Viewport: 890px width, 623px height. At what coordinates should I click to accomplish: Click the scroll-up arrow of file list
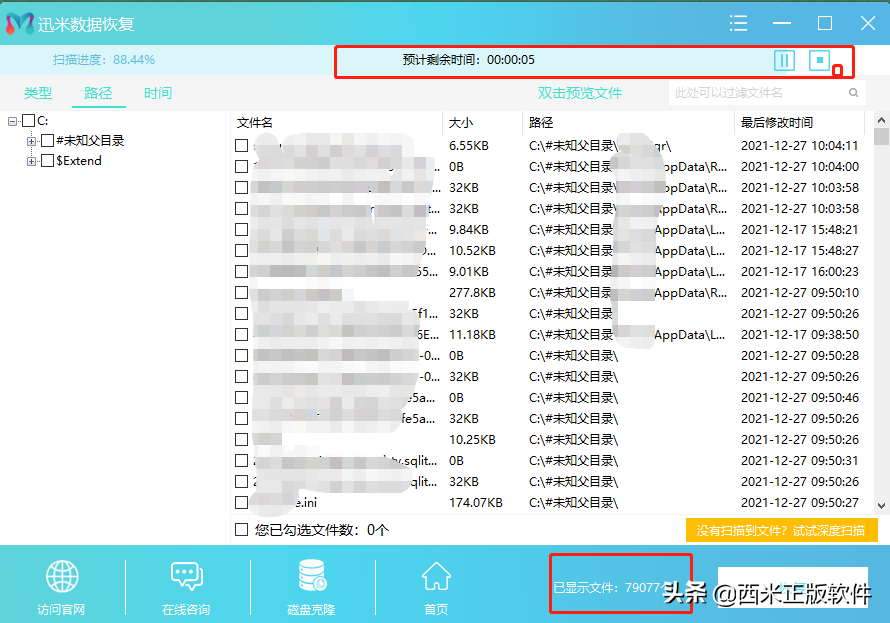click(x=881, y=120)
